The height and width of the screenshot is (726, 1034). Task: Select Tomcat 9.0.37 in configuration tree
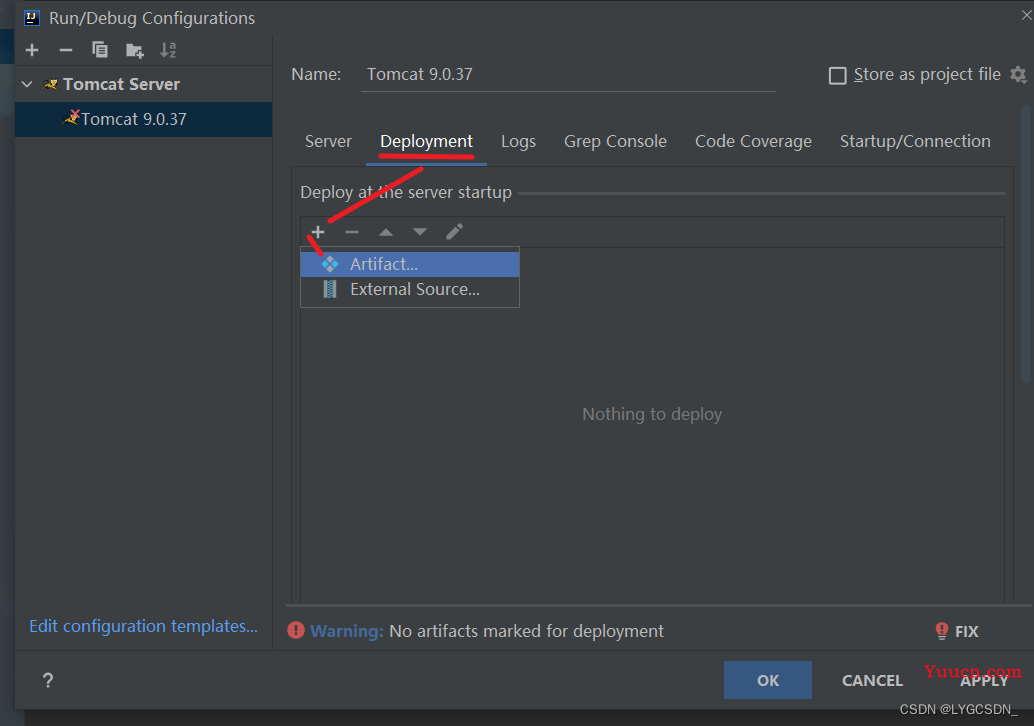click(144, 119)
